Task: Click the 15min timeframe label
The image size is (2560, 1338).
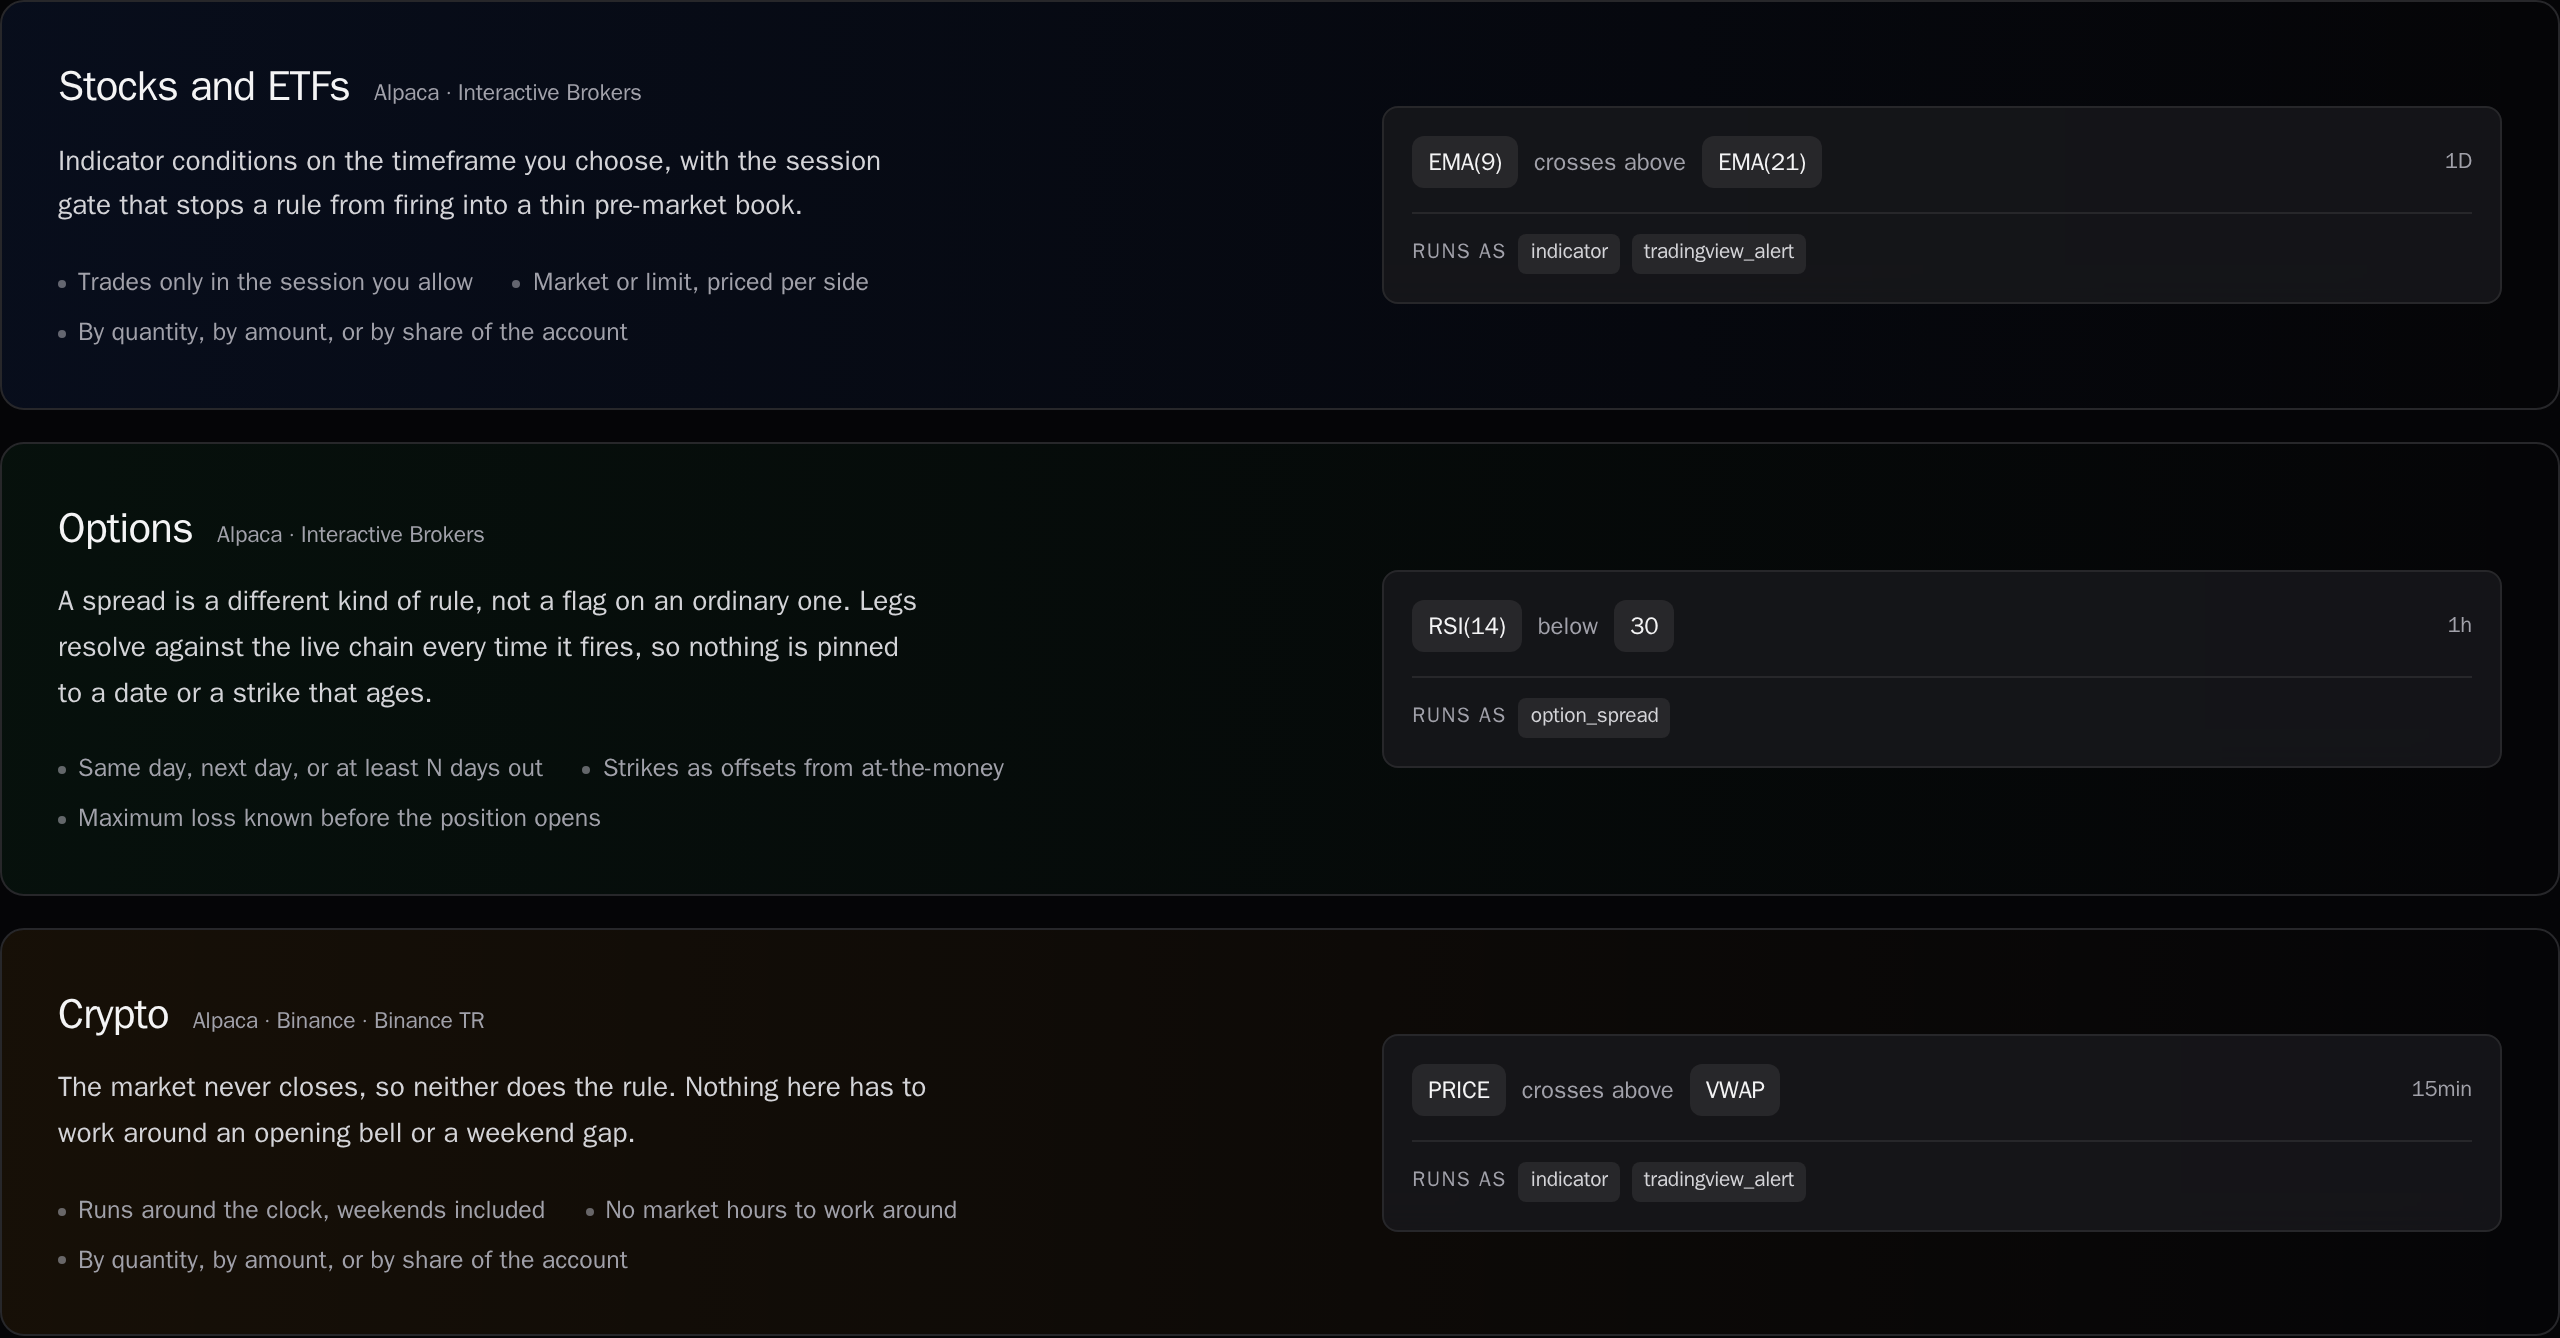Action: tap(2441, 1089)
